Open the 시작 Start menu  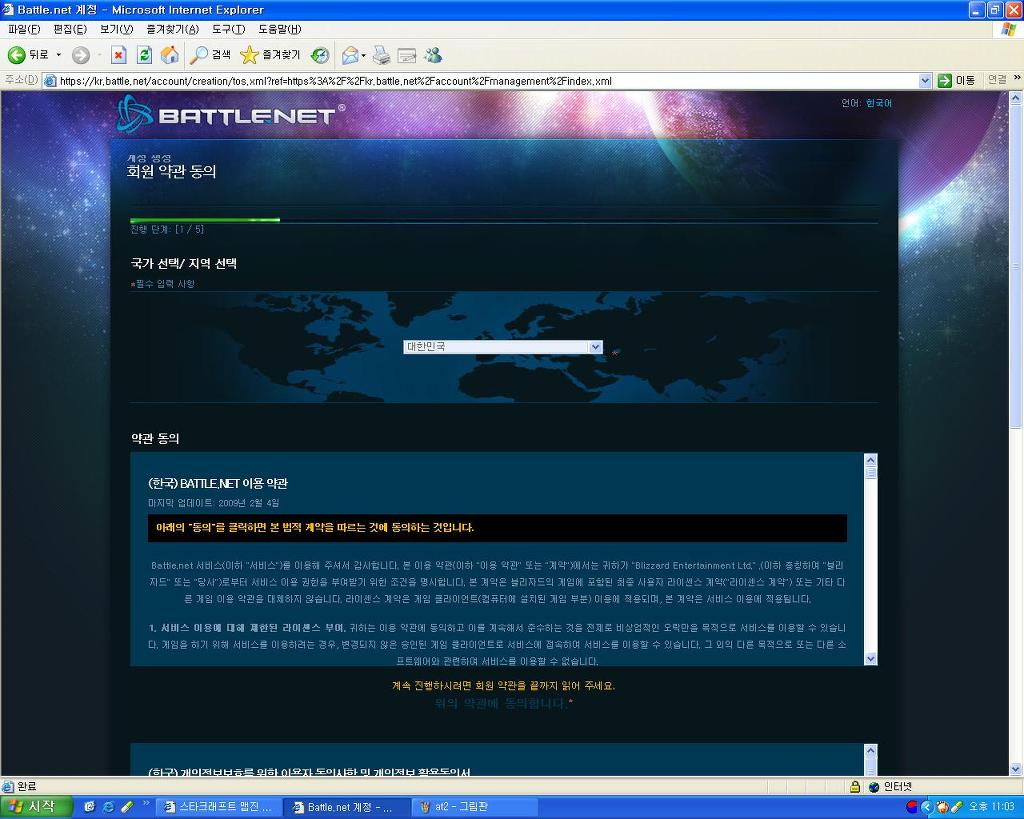click(x=35, y=807)
